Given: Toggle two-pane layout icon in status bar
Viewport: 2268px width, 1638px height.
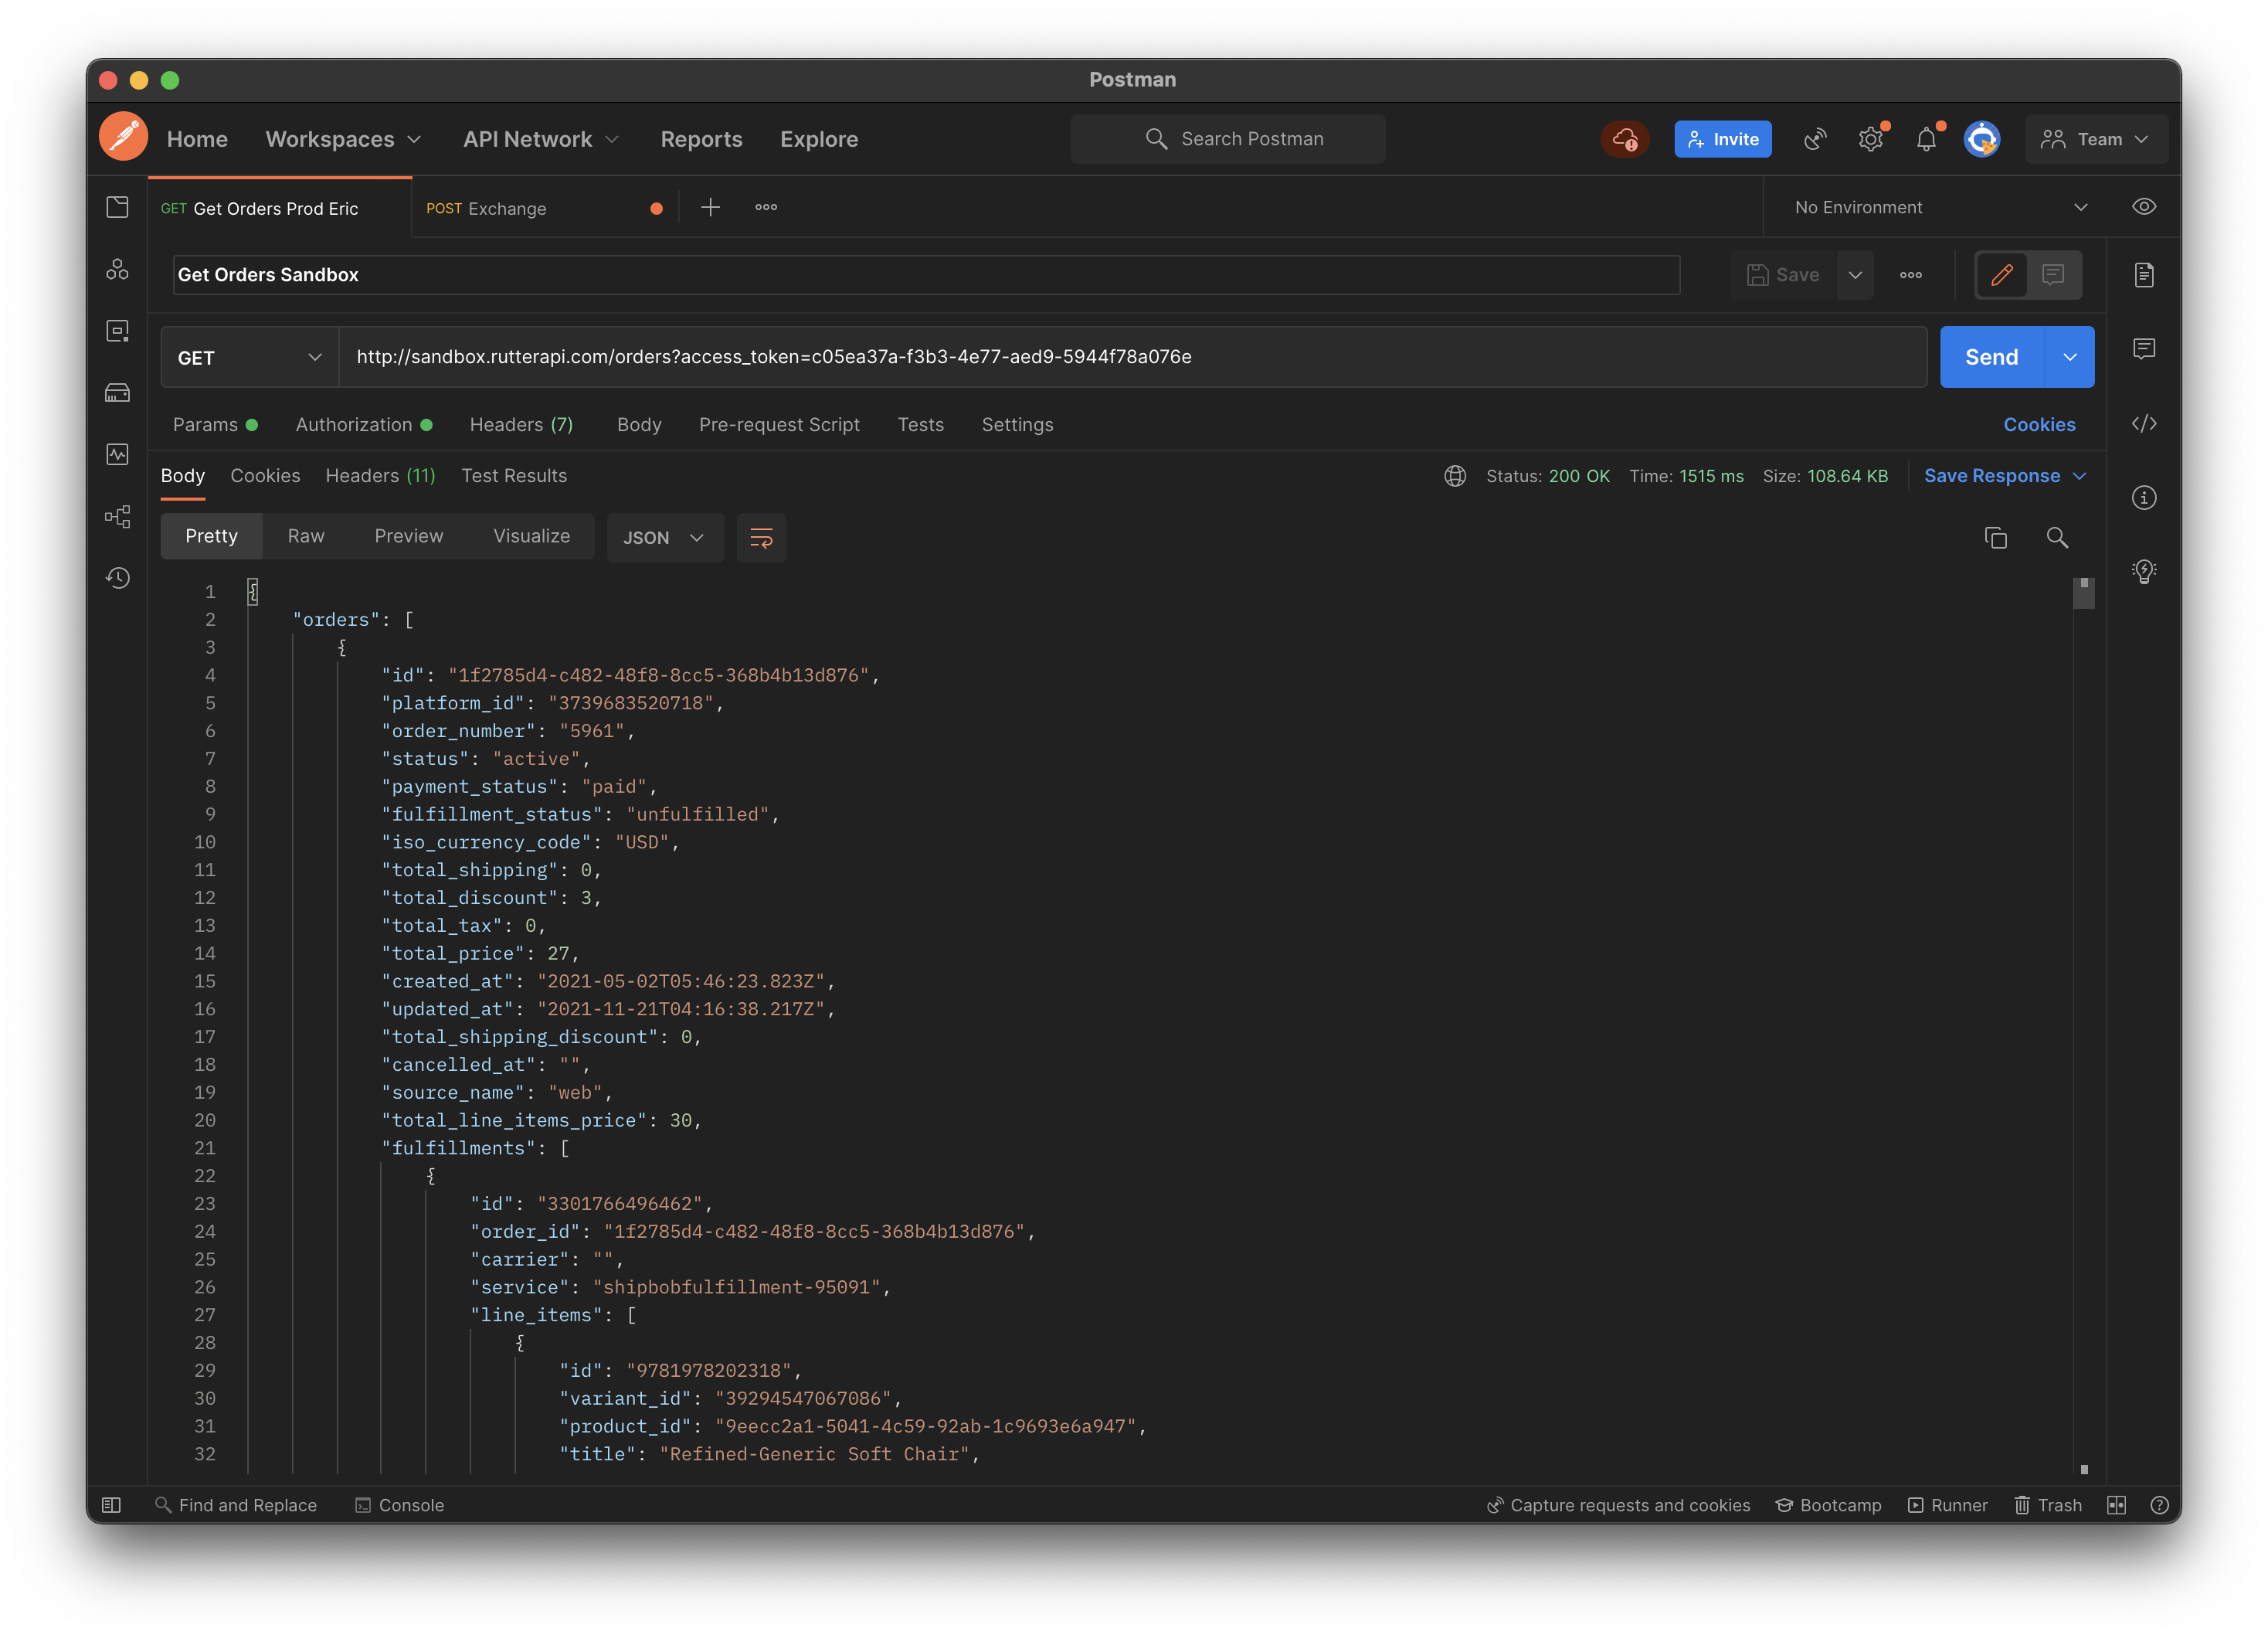Looking at the screenshot, I should [x=2116, y=1505].
